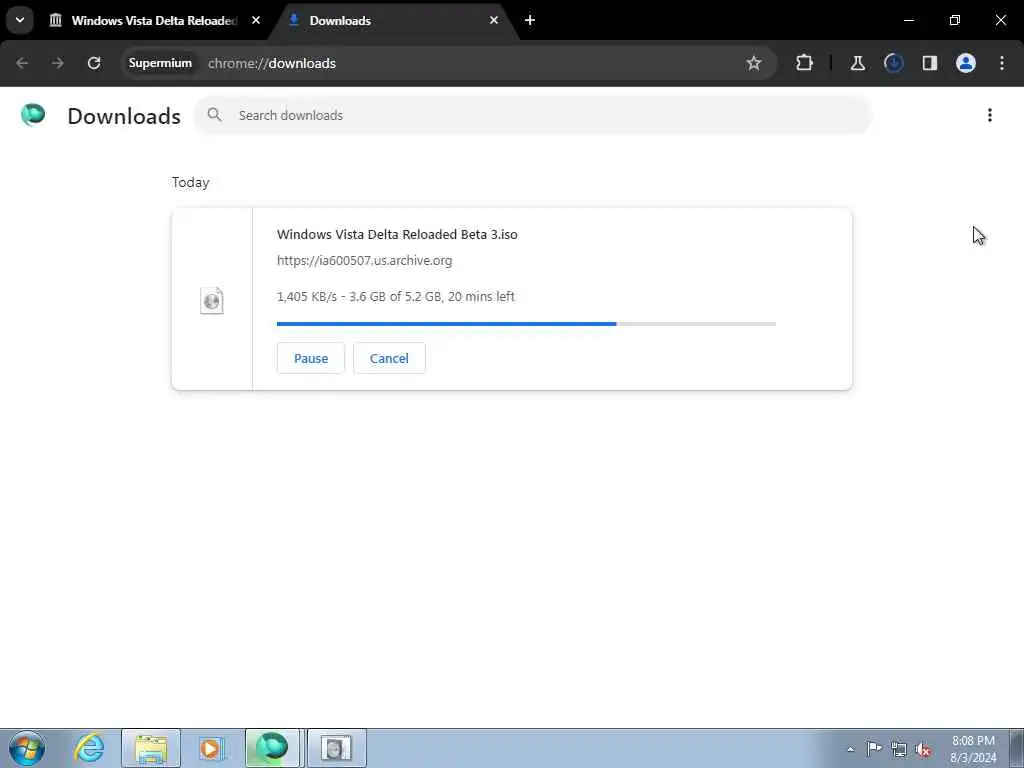This screenshot has width=1024, height=768.
Task: Click the Supermium taskbar button
Action: [272, 748]
